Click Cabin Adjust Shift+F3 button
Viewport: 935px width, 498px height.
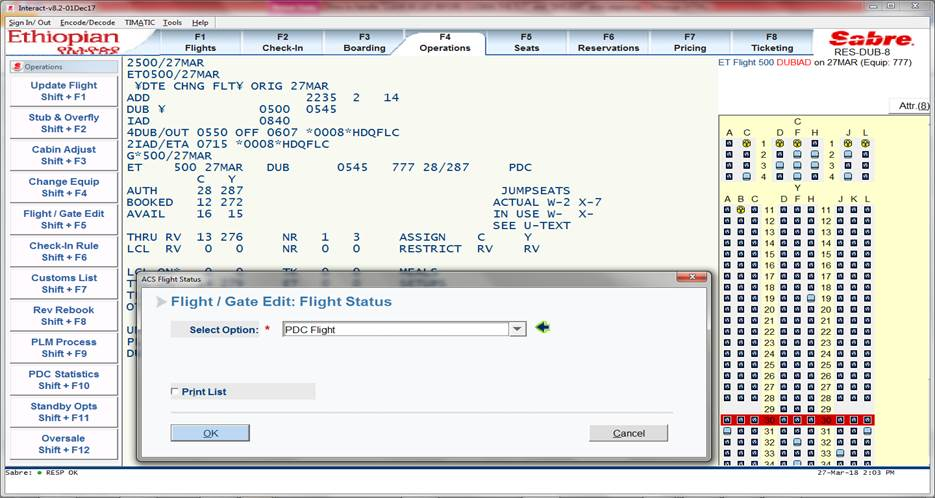tap(64, 156)
